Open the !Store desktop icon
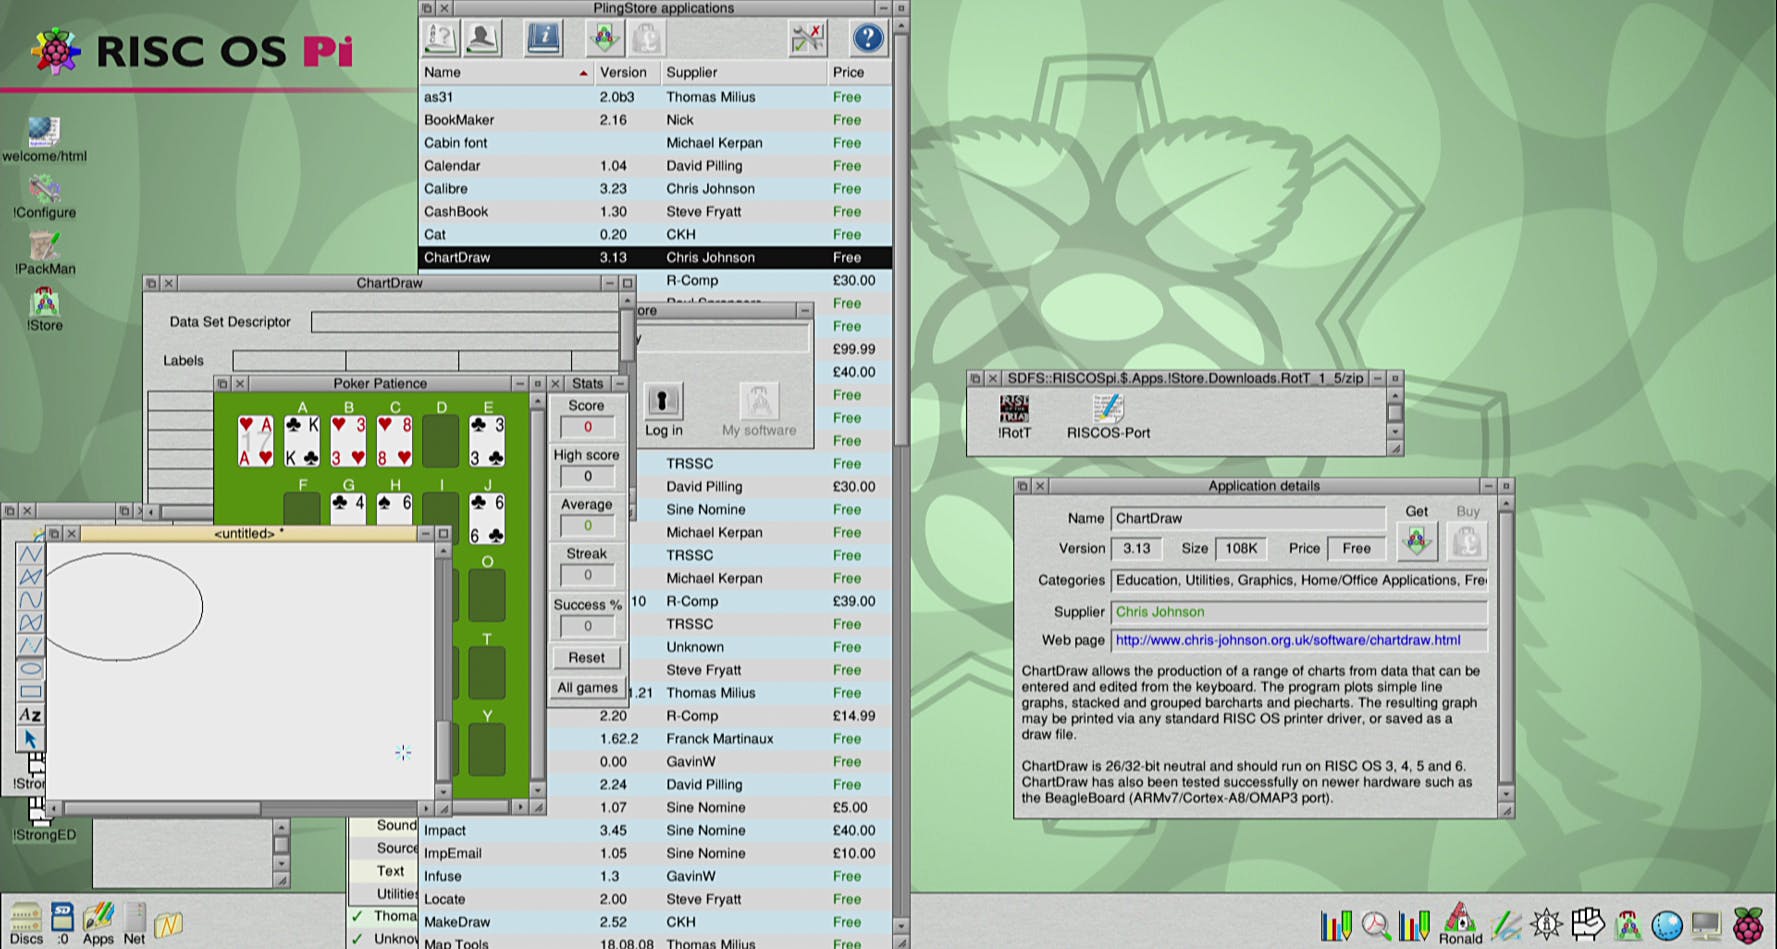1777x949 pixels. tap(44, 309)
